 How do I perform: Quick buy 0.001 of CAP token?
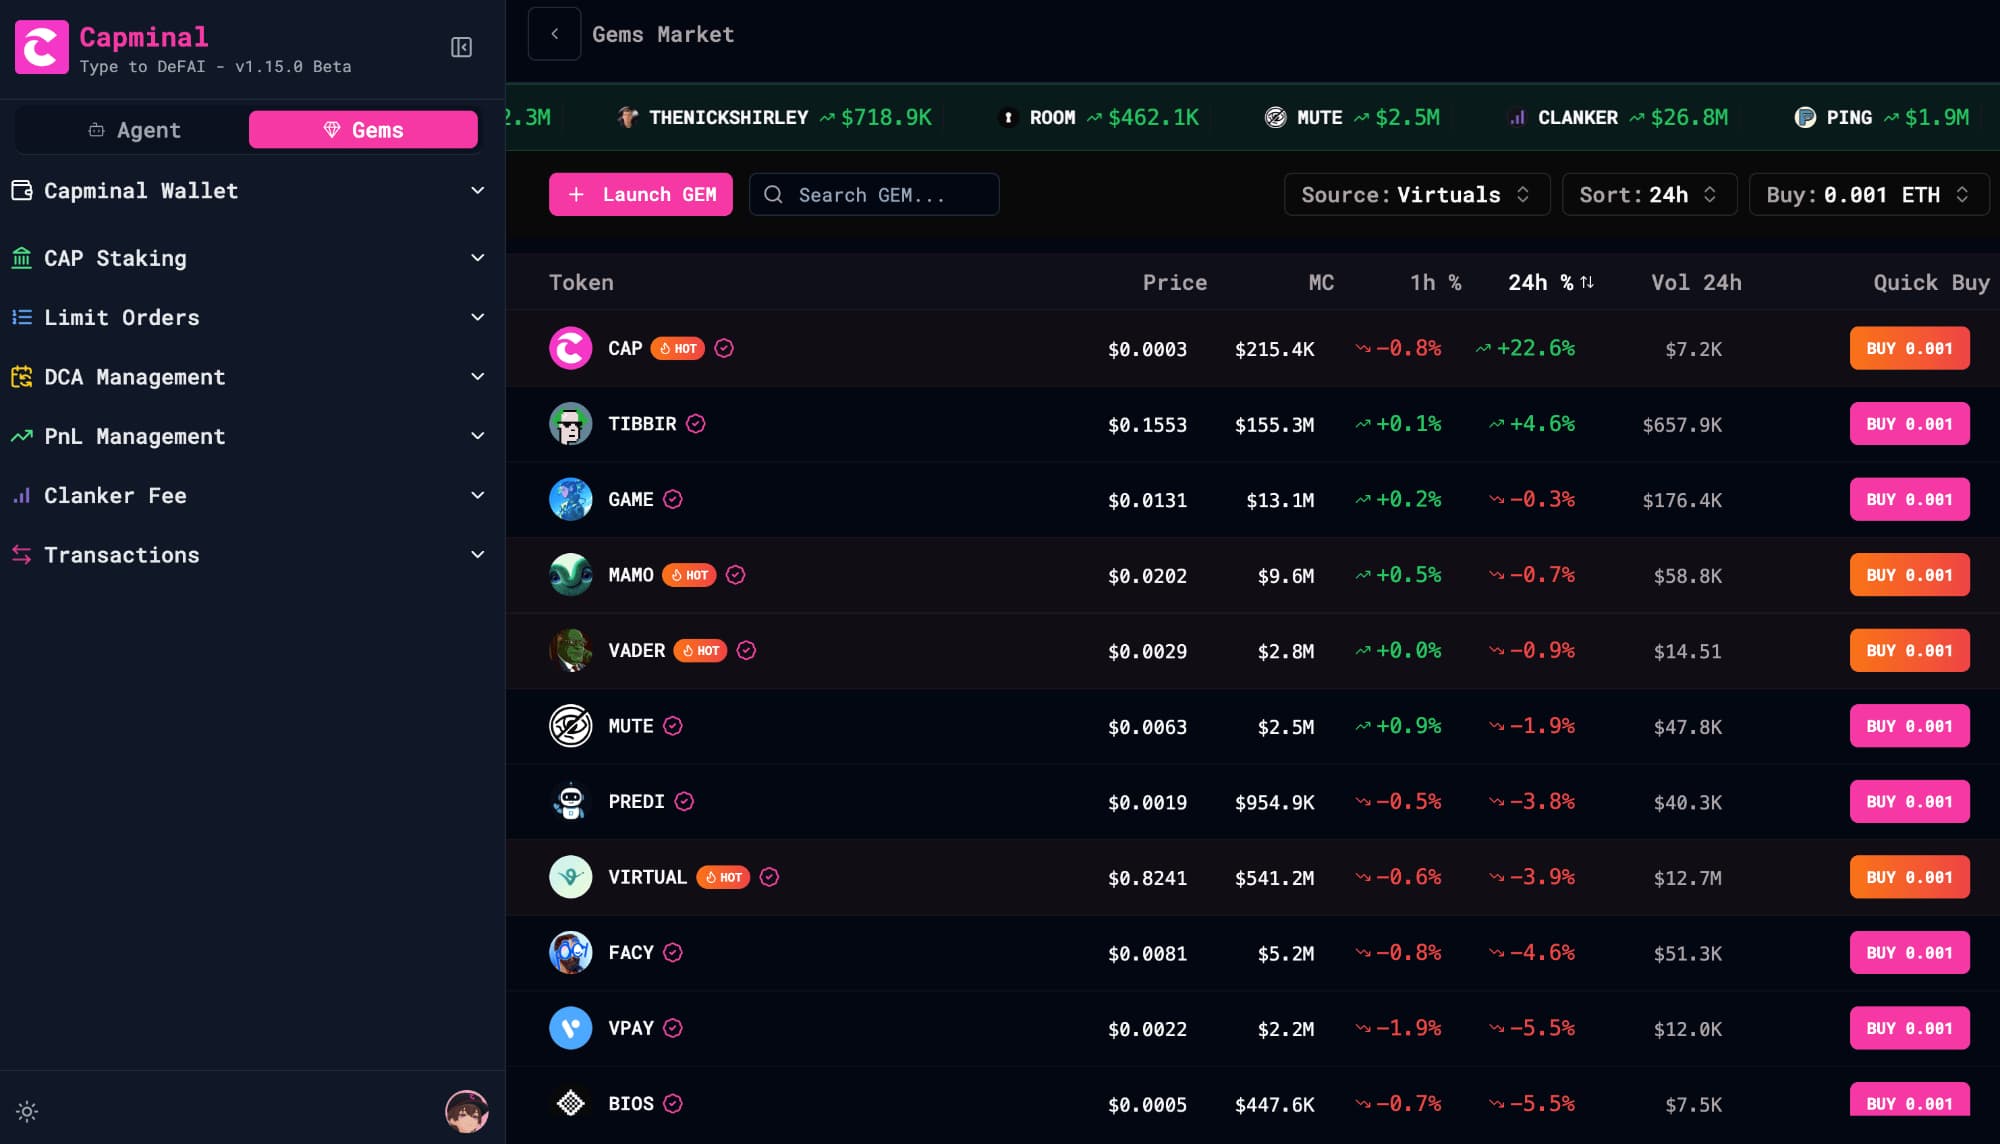click(1908, 349)
